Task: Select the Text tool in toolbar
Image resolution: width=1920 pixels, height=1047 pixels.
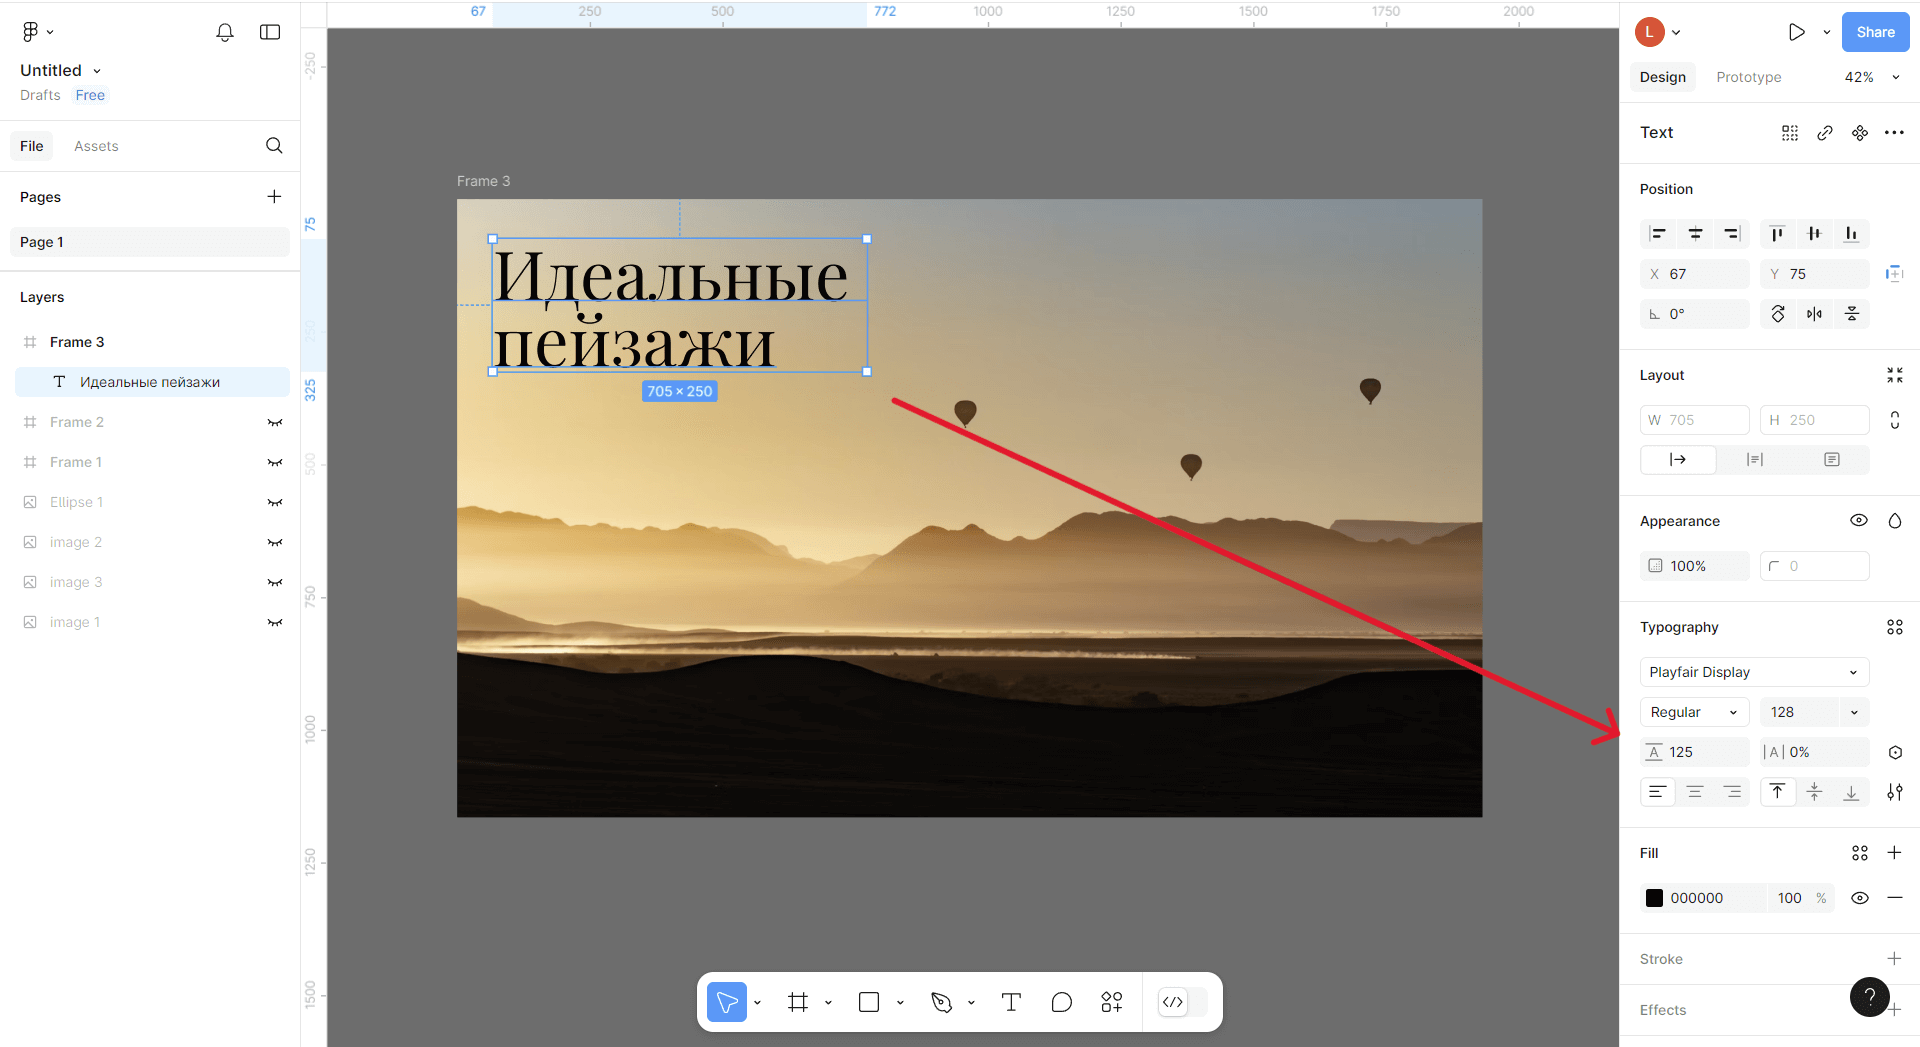Action: coord(1011,1002)
